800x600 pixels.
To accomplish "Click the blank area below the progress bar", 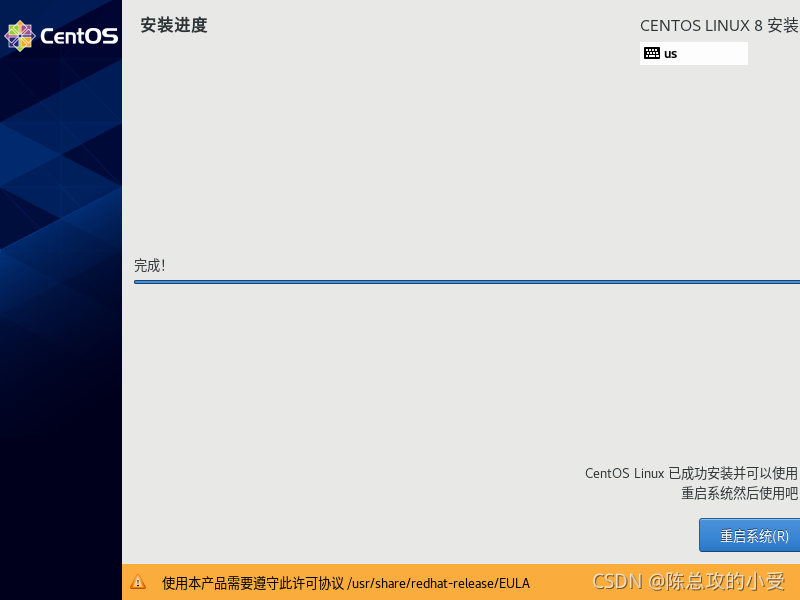I will click(400, 380).
